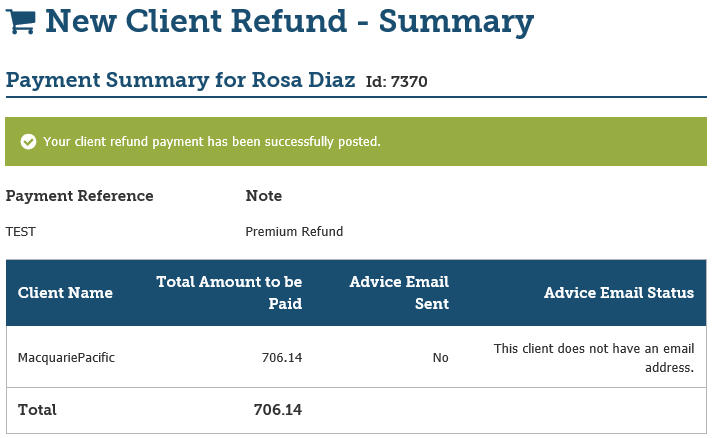713x438 pixels.
Task: Click the successfully posted confirmation message
Action: pyautogui.click(x=212, y=141)
